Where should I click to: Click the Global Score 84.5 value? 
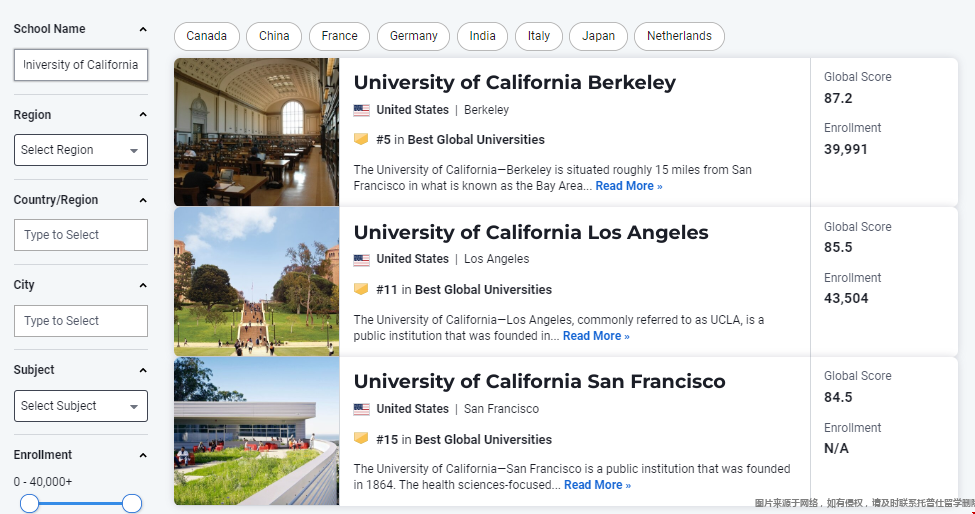click(x=838, y=397)
